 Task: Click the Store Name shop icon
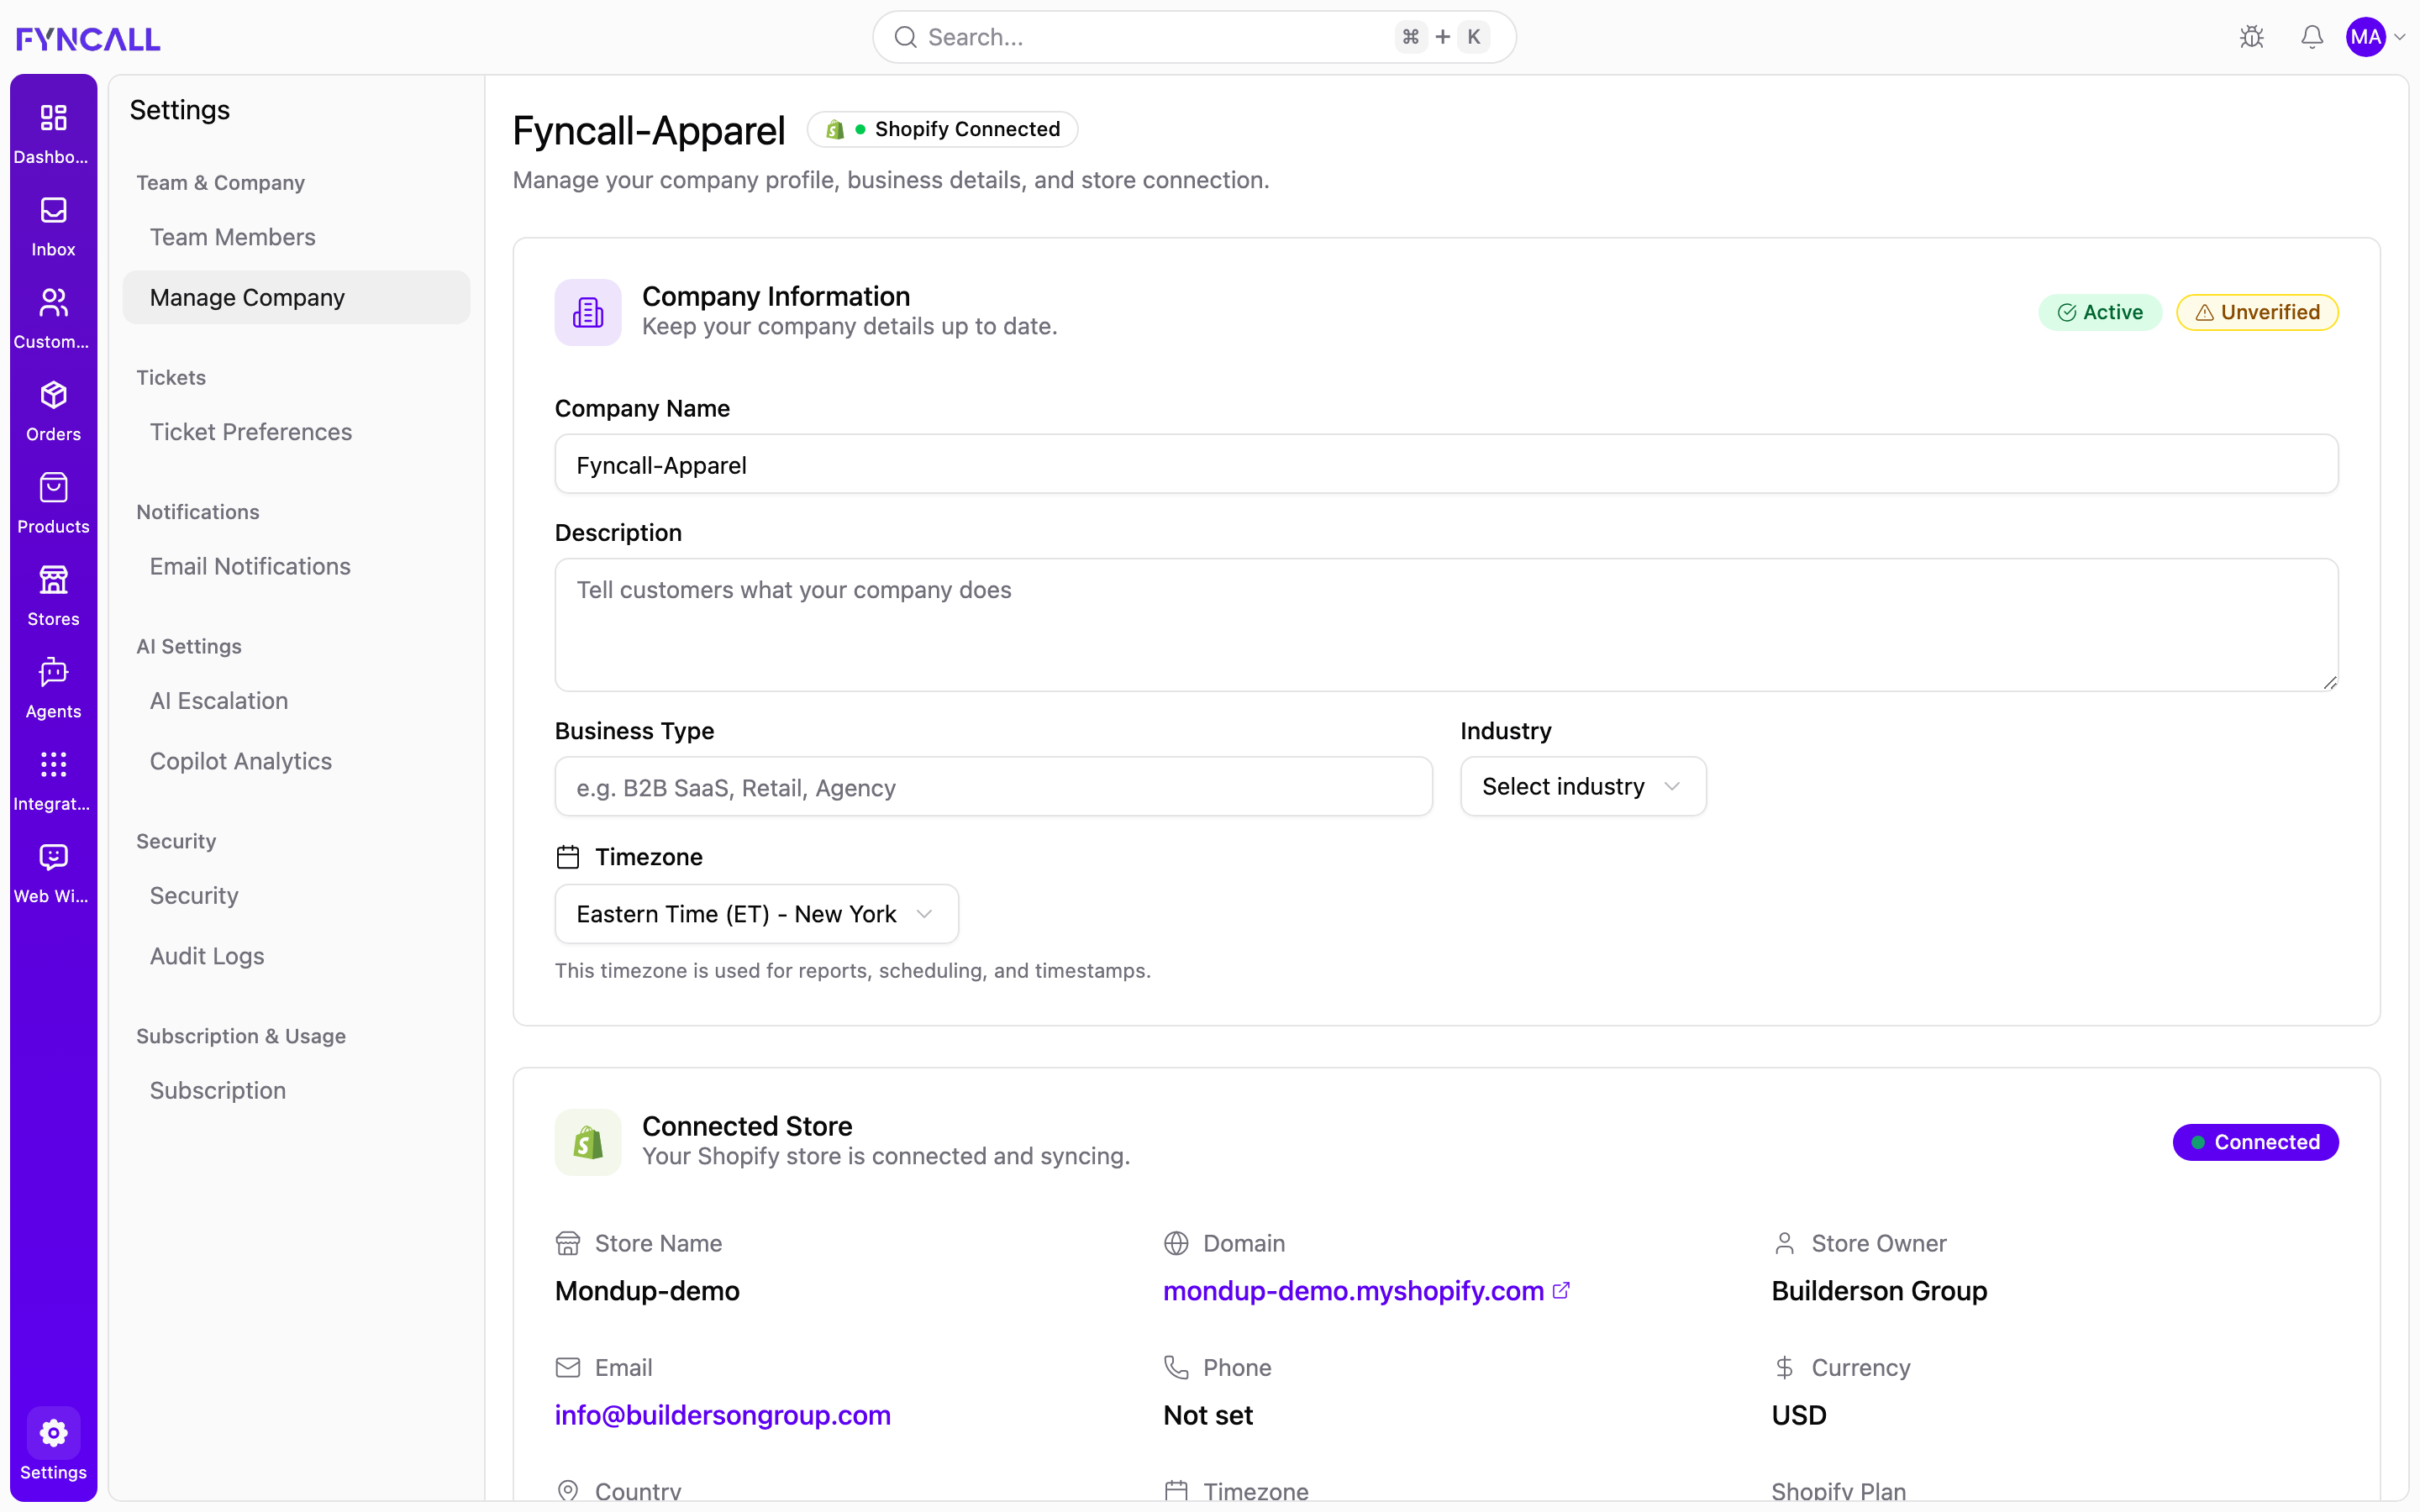[x=568, y=1243]
